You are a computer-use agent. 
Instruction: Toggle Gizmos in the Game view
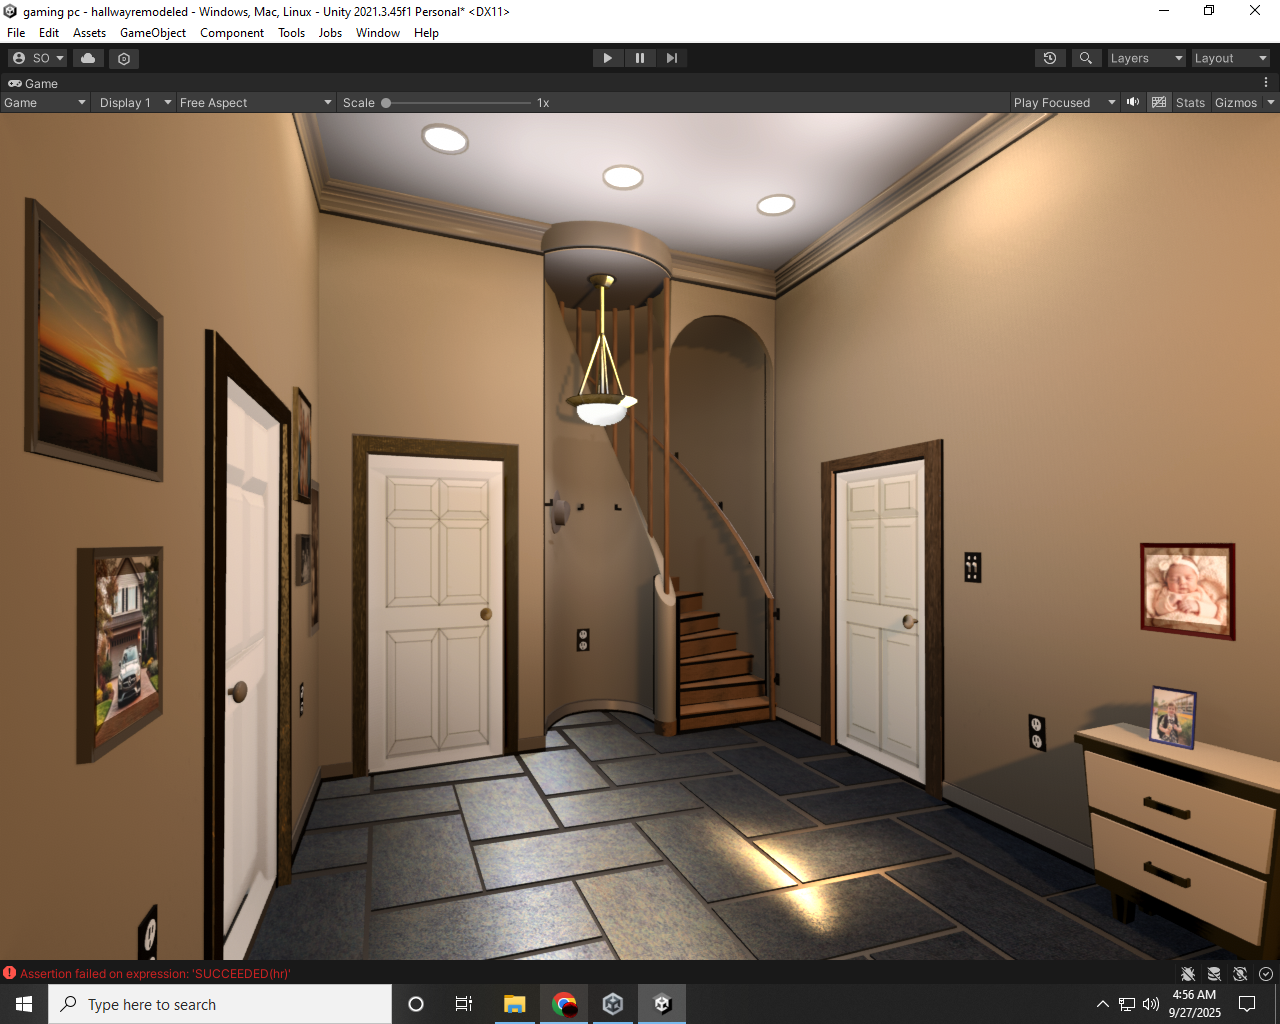tap(1236, 102)
